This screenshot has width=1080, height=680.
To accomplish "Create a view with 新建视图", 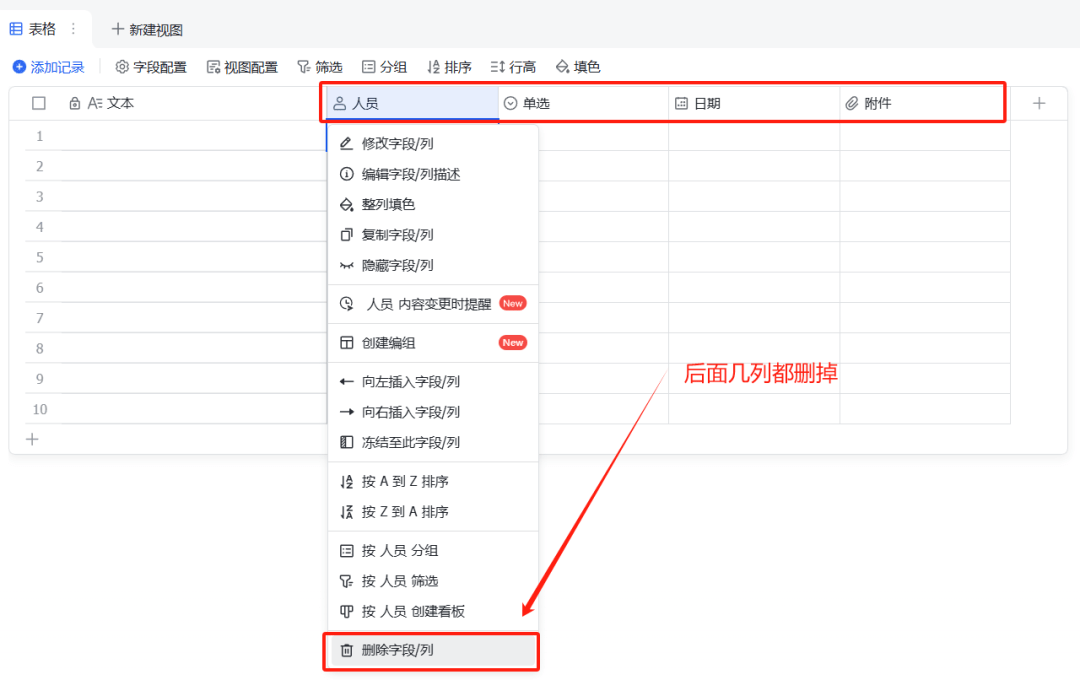I will pos(147,30).
